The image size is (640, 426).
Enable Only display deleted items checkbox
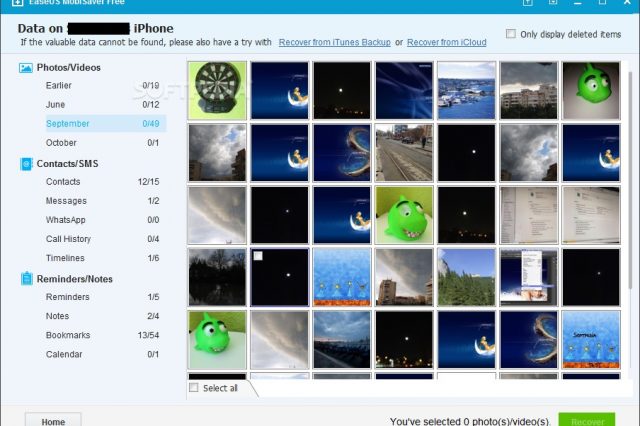[511, 34]
